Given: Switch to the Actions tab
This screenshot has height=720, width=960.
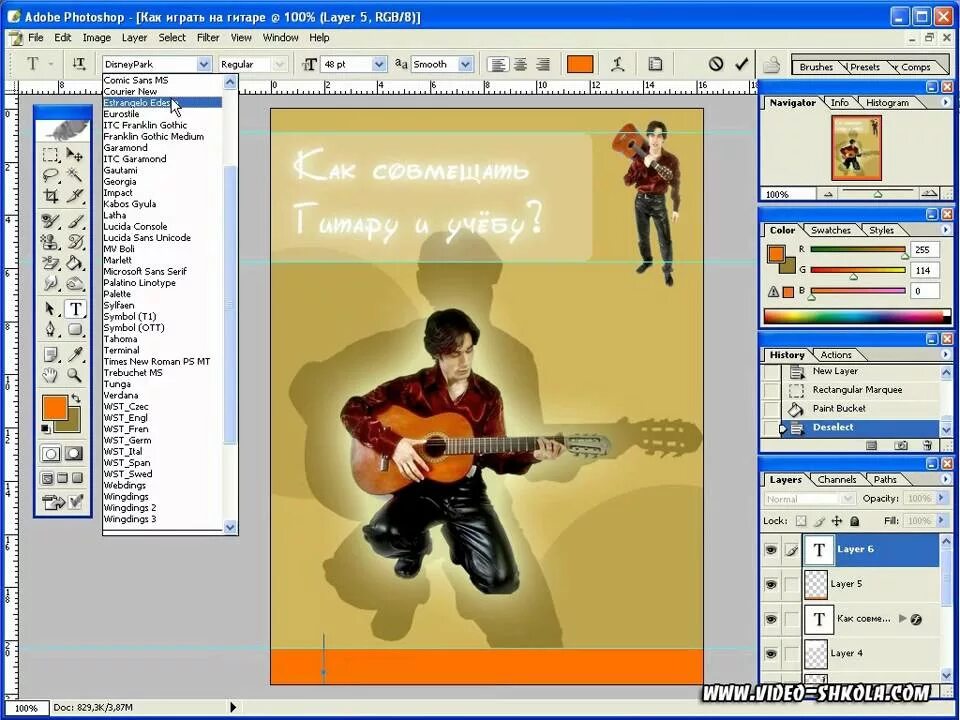Looking at the screenshot, I should 836,354.
